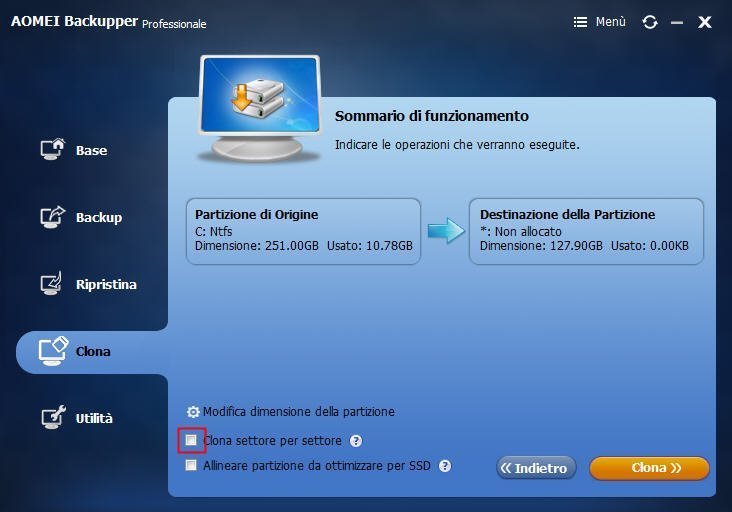Image resolution: width=732 pixels, height=512 pixels.
Task: Show help for SSD alignment option
Action: point(445,466)
